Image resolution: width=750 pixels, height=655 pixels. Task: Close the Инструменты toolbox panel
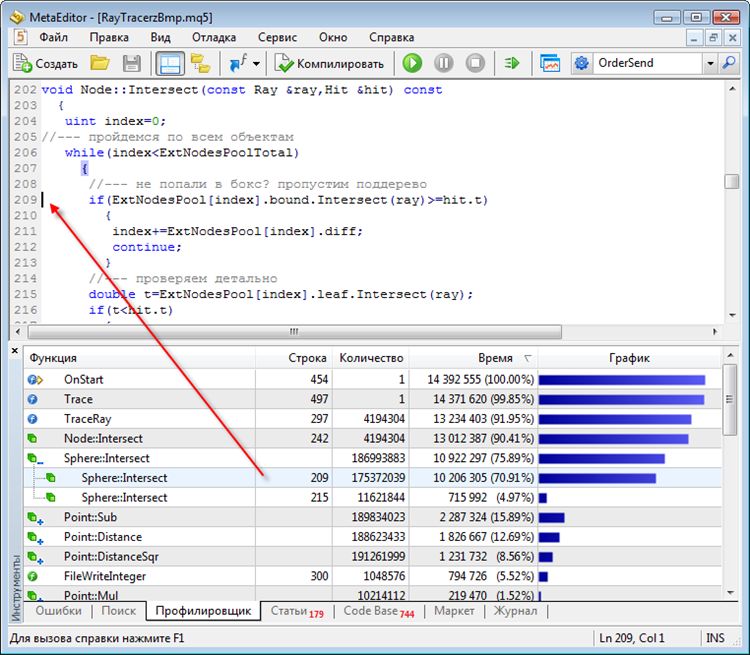tap(15, 351)
